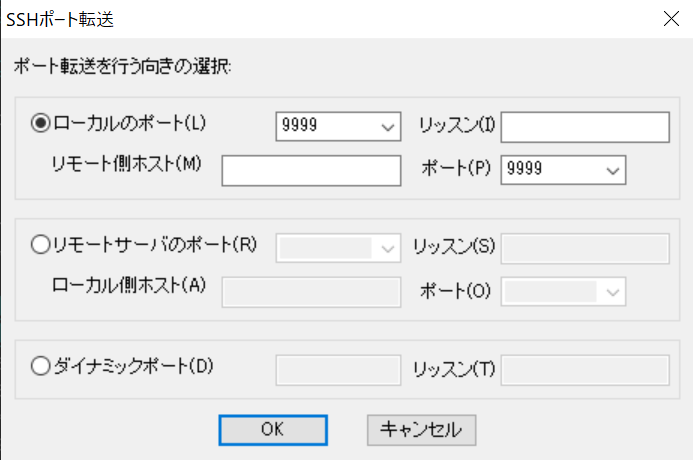Click the リッスン(T) input field
The height and width of the screenshot is (460, 693).
585,370
